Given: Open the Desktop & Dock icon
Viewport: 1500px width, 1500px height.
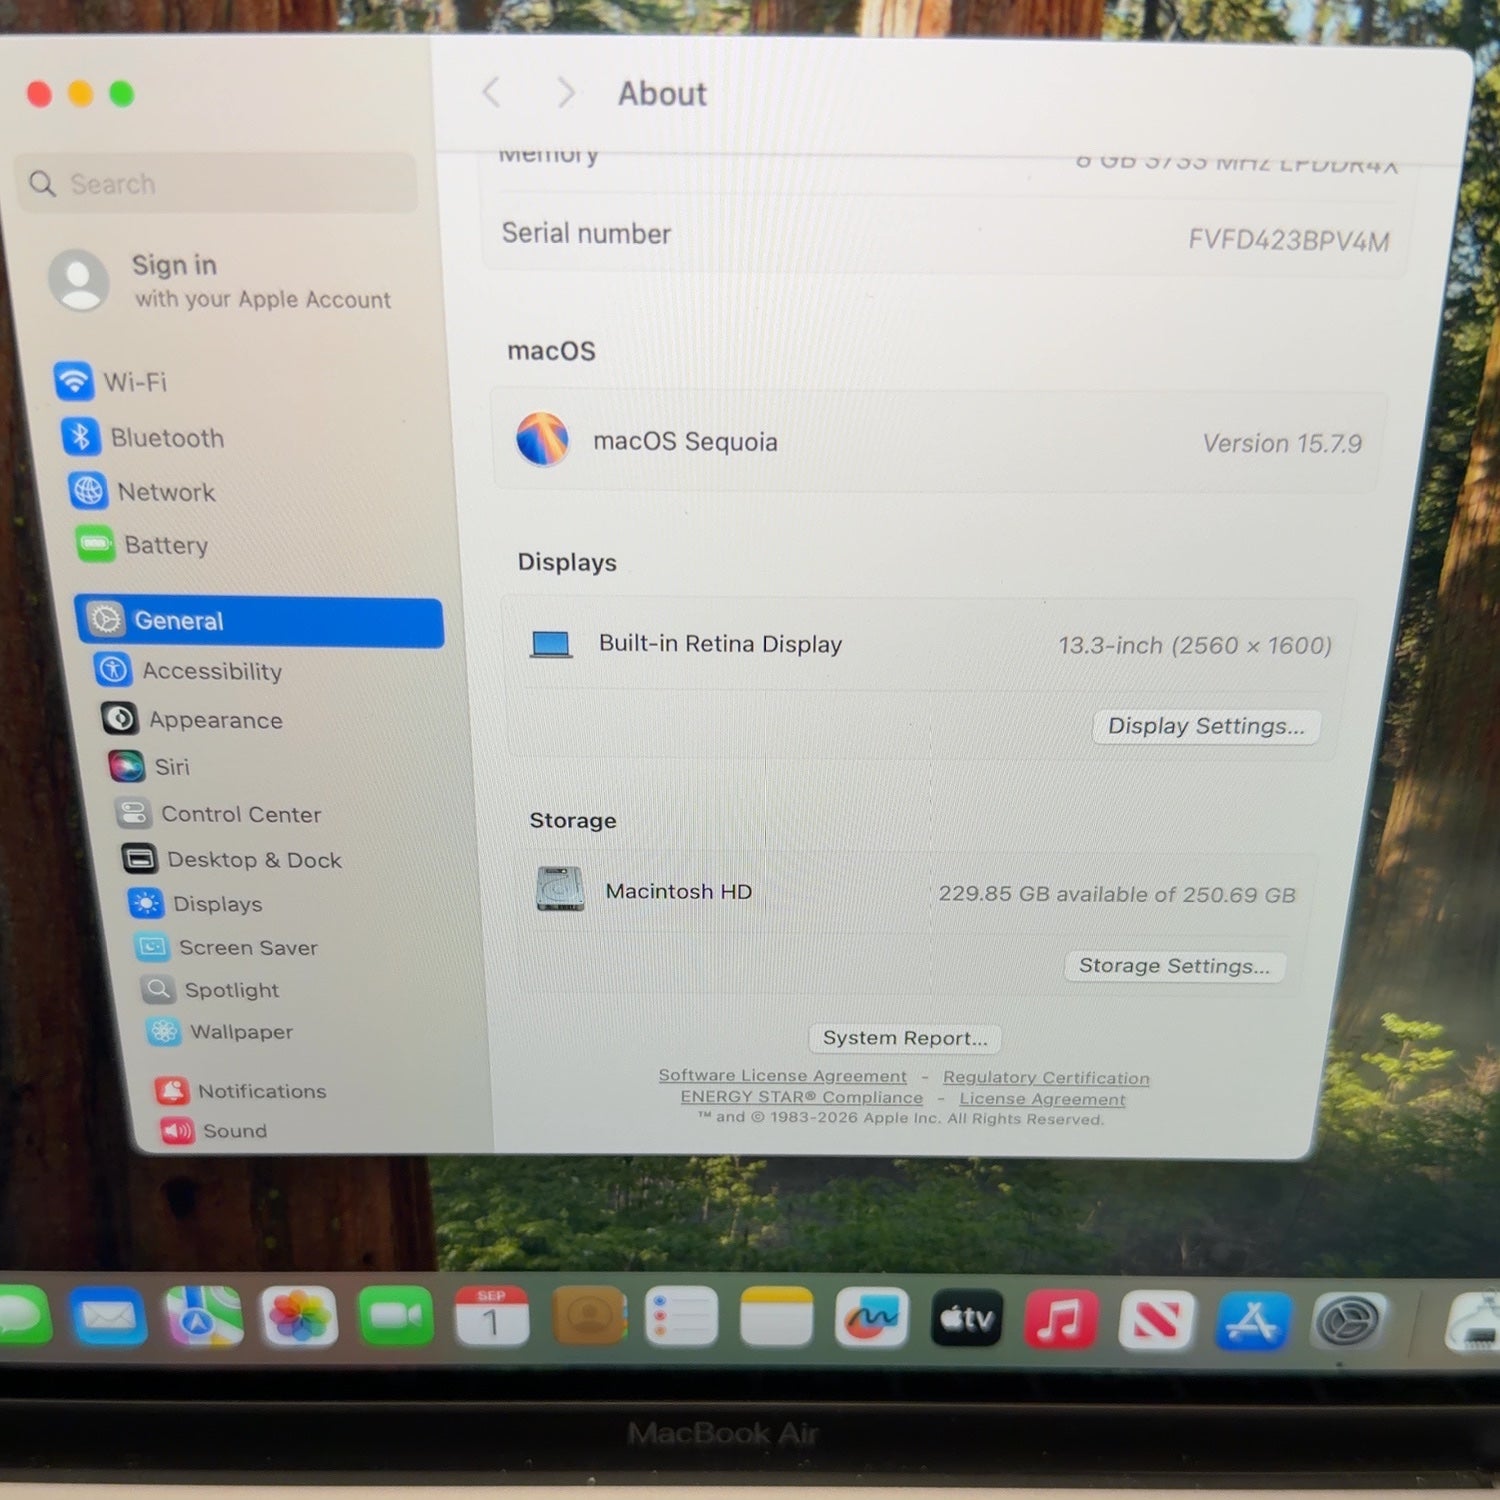Looking at the screenshot, I should coord(140,859).
